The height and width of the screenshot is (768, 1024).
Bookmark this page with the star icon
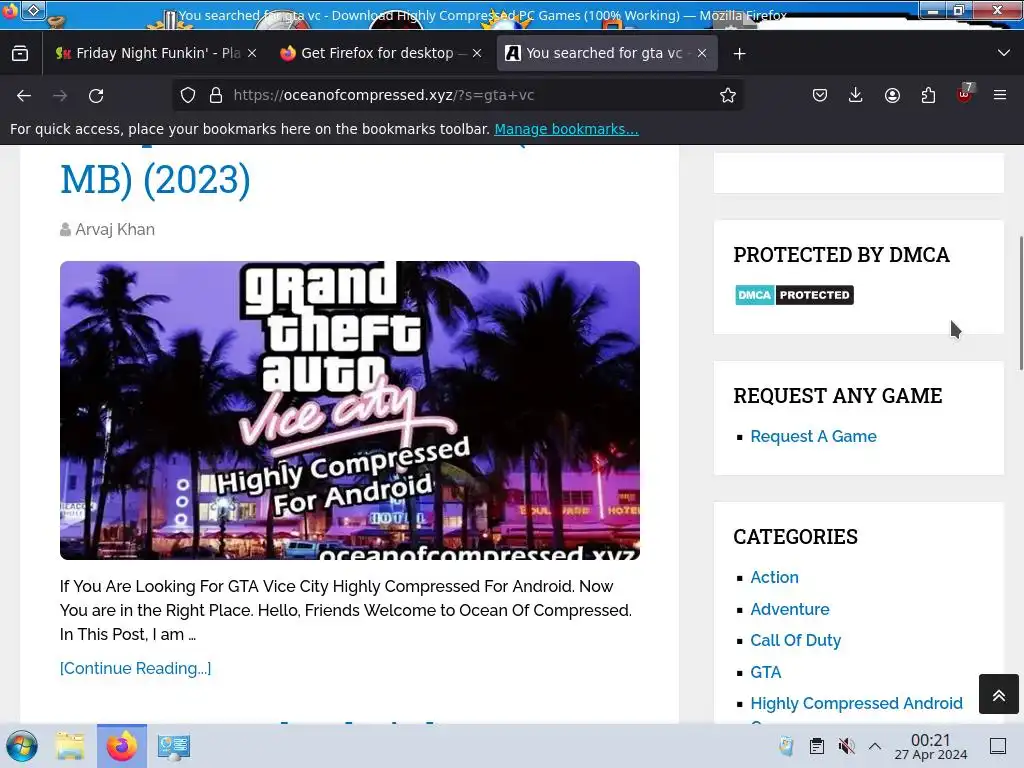[728, 95]
